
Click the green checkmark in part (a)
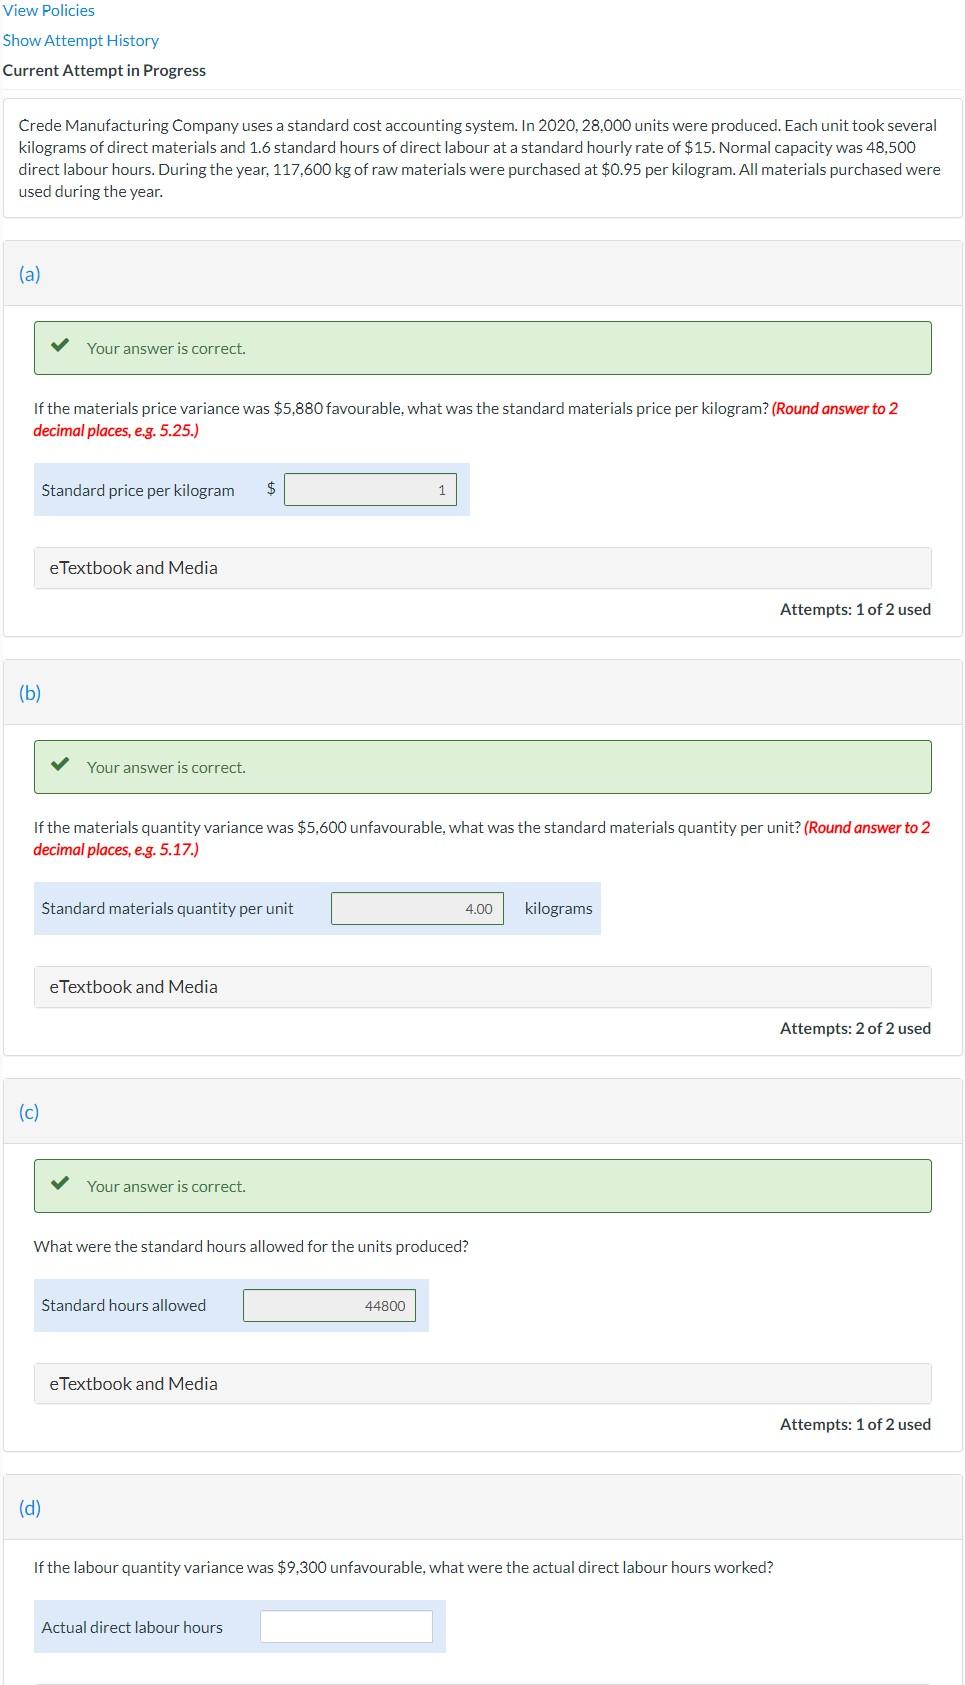60,347
